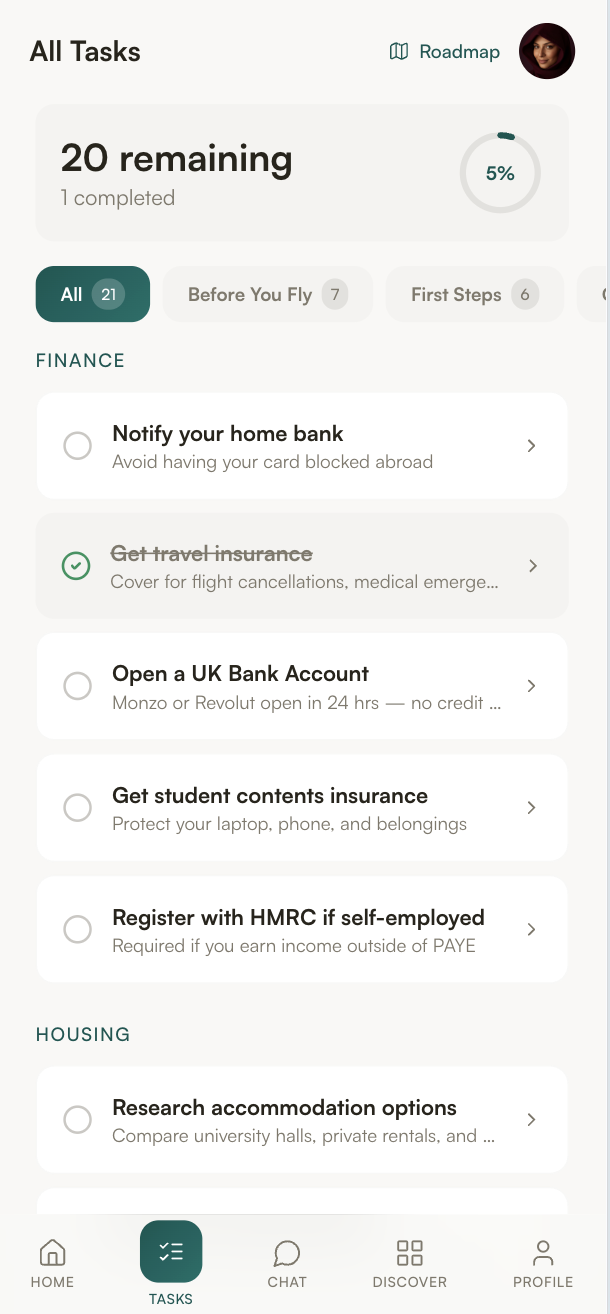This screenshot has height=1314, width=610.
Task: Expand "Notify your home bank" chevron
Action: (532, 446)
